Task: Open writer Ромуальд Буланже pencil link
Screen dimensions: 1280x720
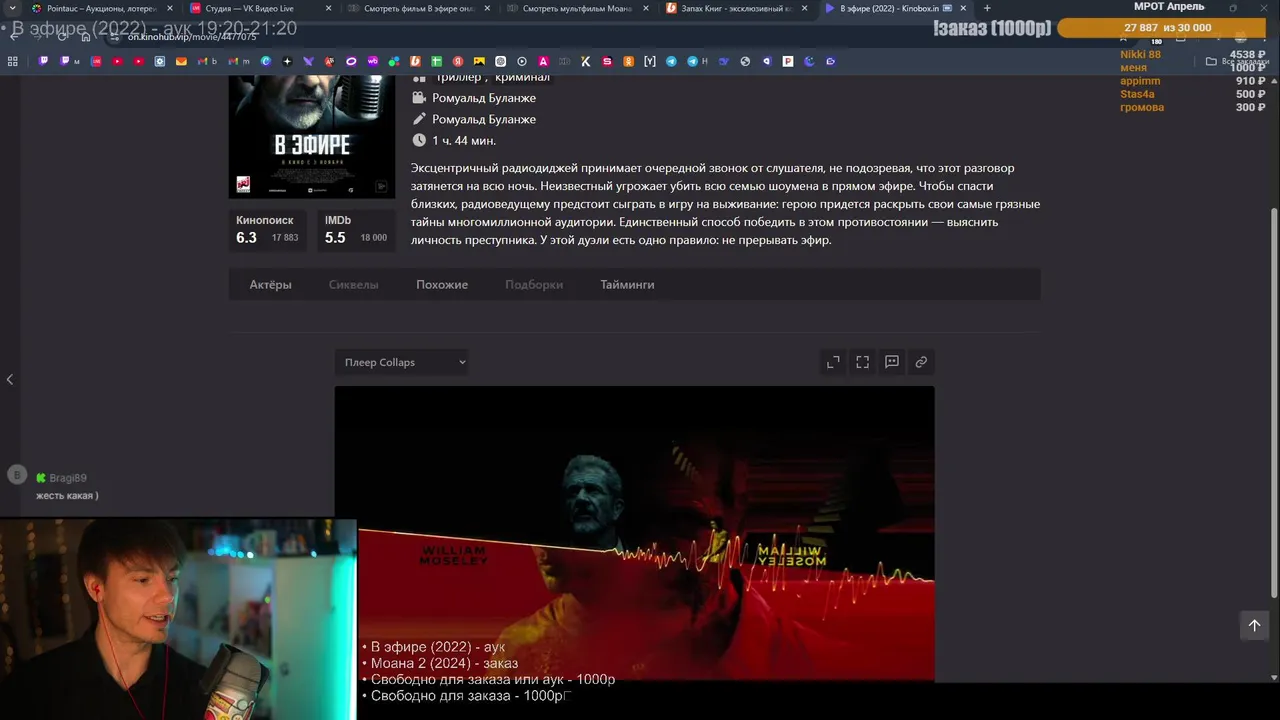Action: (484, 119)
